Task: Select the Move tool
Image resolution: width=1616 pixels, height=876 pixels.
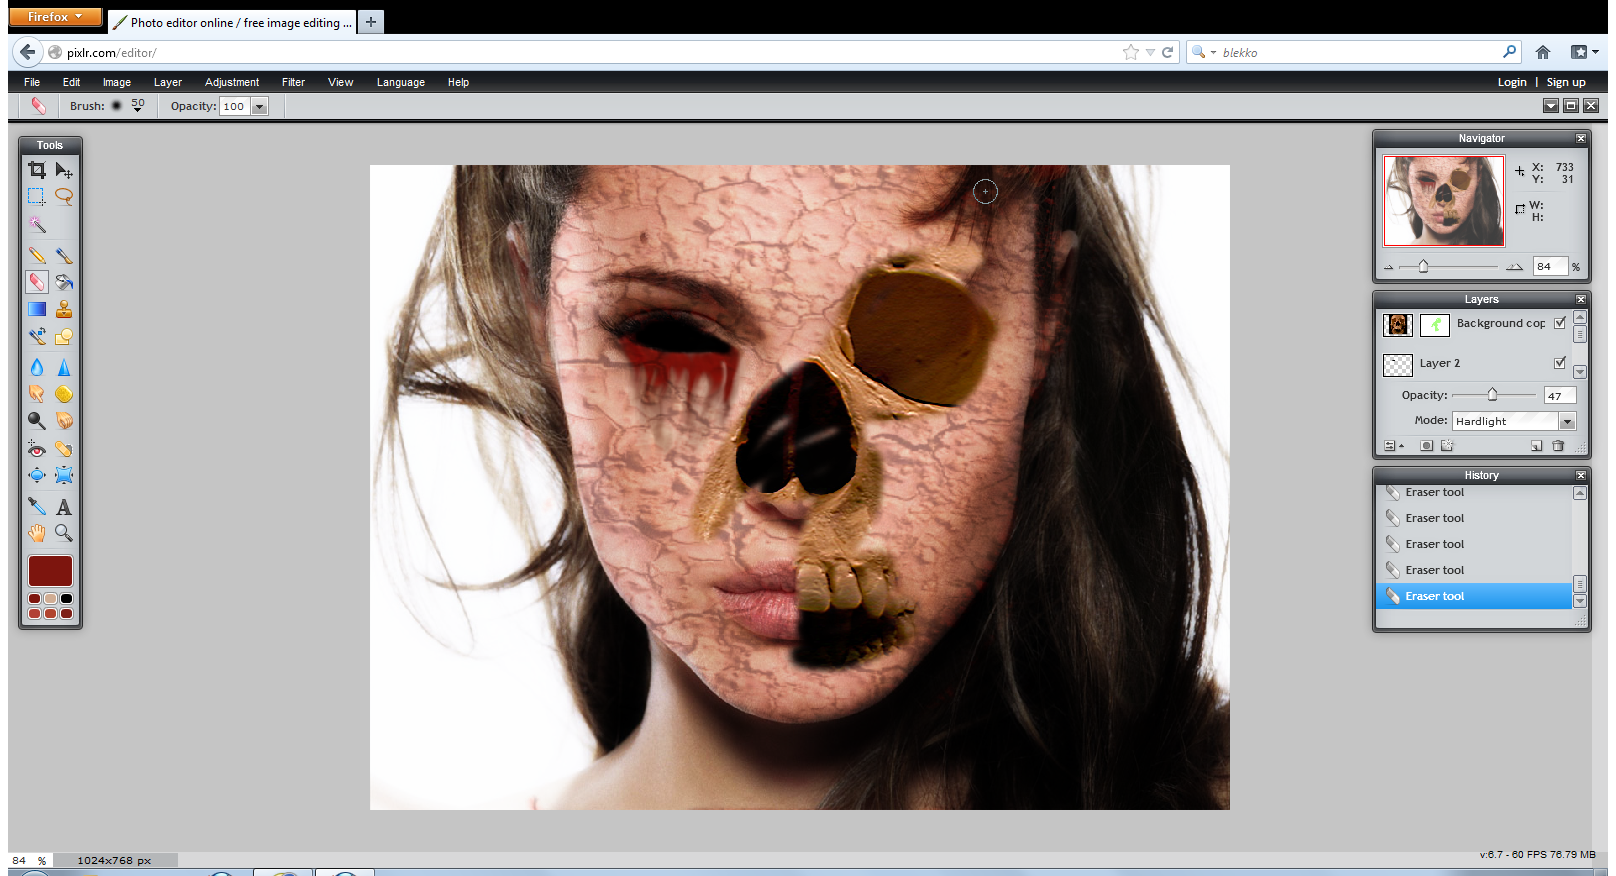Action: coord(64,170)
